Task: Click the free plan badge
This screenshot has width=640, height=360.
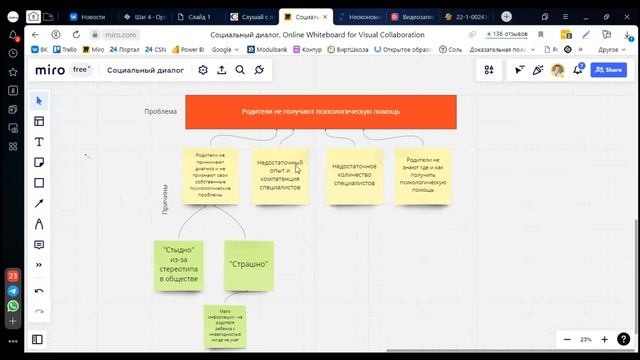Action: coord(81,70)
